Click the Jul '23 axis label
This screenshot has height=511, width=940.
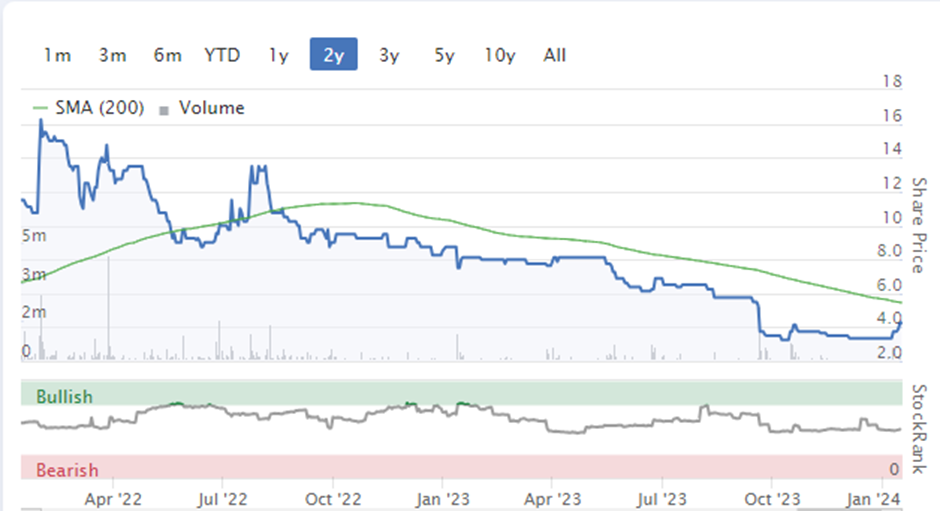pos(662,500)
